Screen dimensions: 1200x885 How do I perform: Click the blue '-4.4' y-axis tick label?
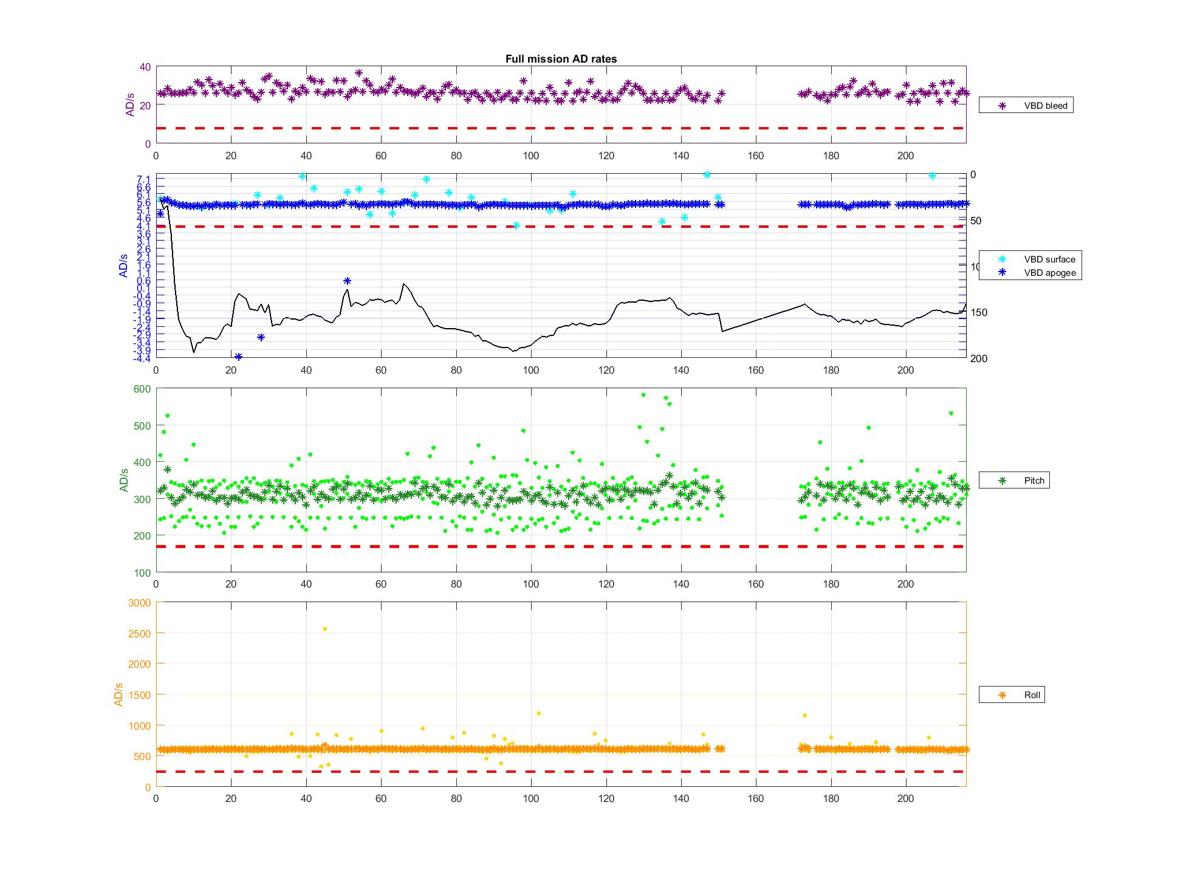click(x=142, y=358)
